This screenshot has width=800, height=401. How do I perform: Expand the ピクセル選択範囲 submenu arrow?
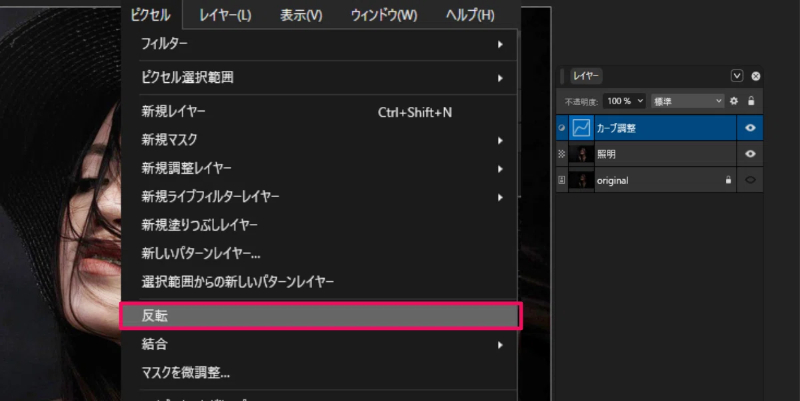pyautogui.click(x=500, y=78)
